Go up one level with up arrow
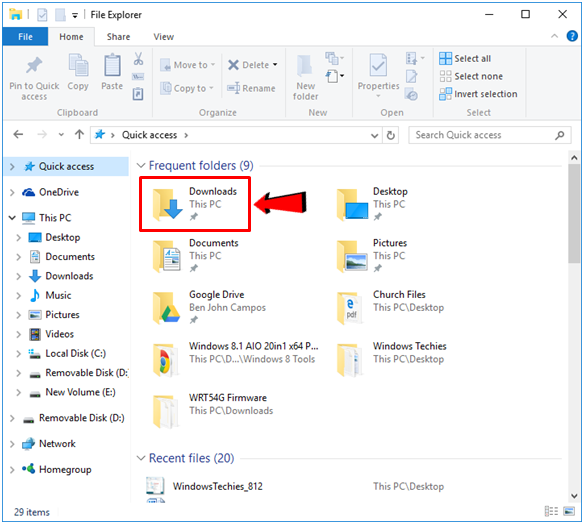 (79, 135)
